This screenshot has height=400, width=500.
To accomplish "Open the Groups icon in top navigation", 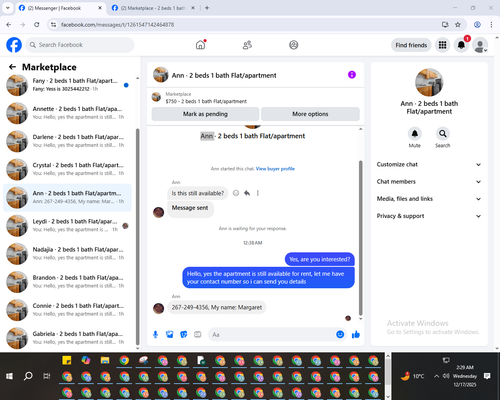I will tap(294, 45).
